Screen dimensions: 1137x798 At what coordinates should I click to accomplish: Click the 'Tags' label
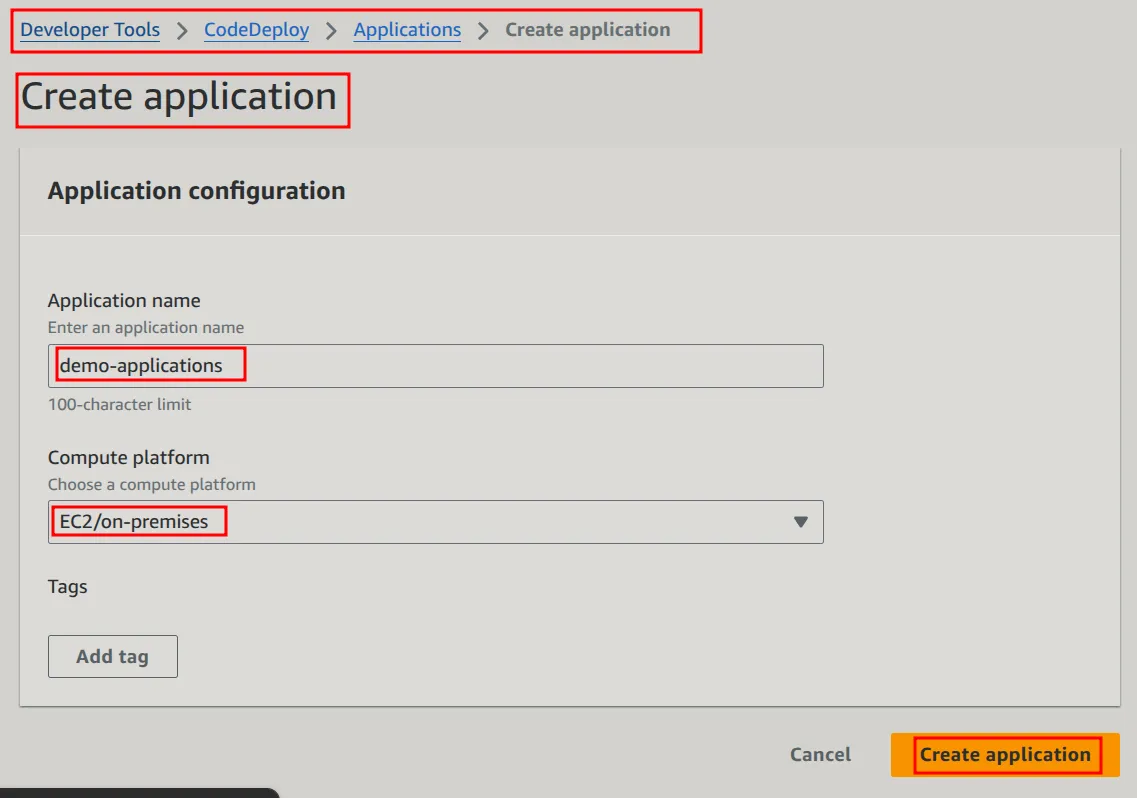[67, 586]
